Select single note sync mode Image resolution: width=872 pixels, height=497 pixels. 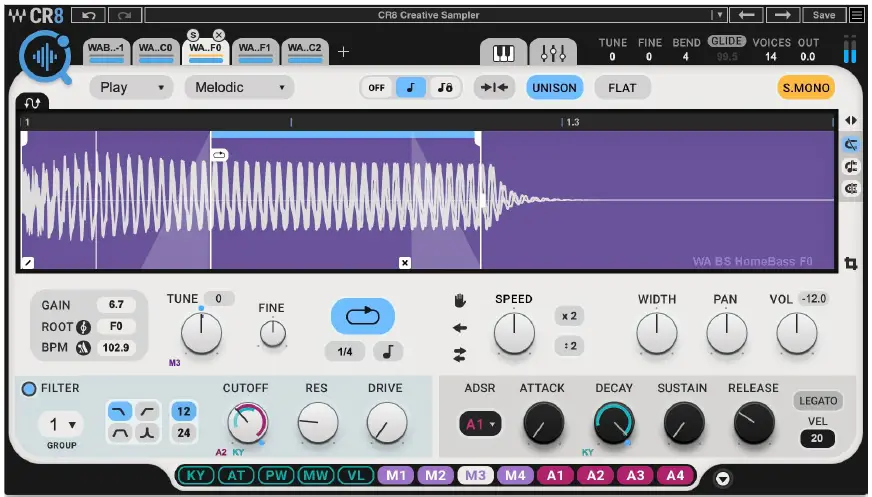pos(410,87)
